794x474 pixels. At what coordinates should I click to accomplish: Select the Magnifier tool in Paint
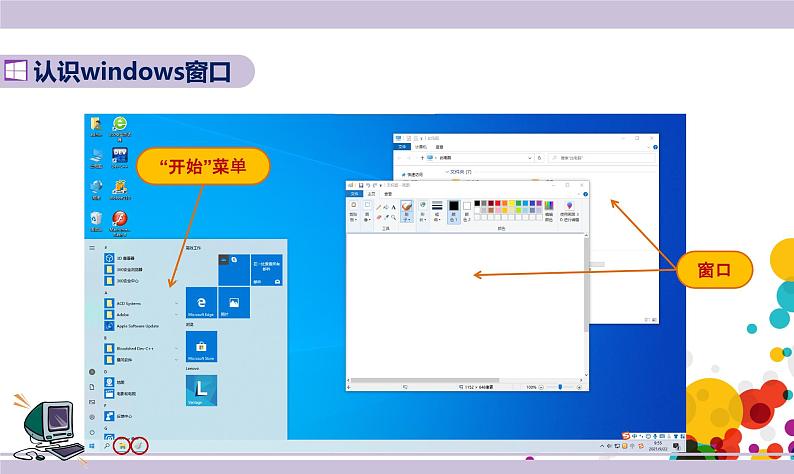[x=393, y=217]
